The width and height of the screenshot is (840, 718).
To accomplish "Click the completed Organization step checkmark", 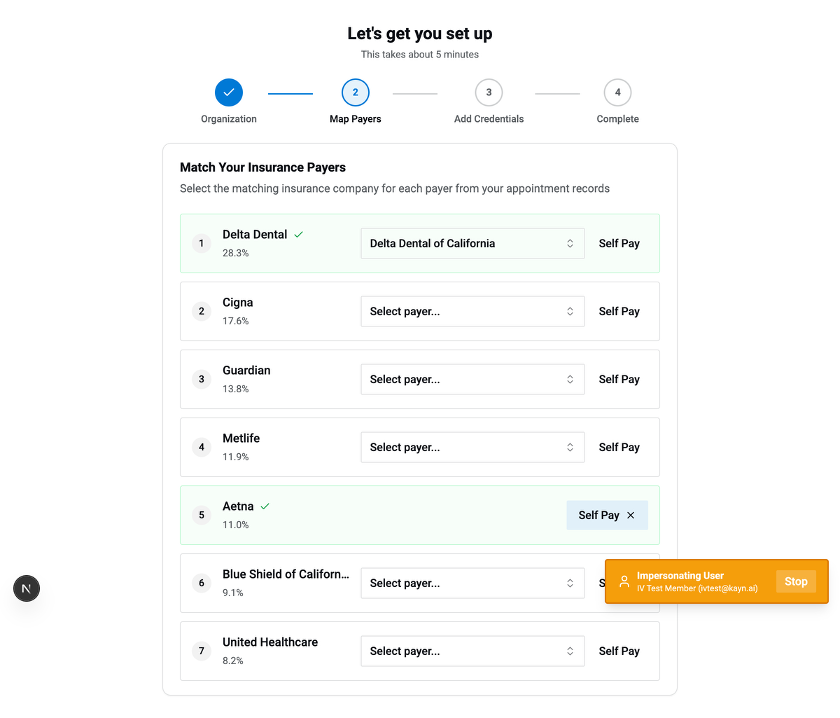I will point(229,93).
